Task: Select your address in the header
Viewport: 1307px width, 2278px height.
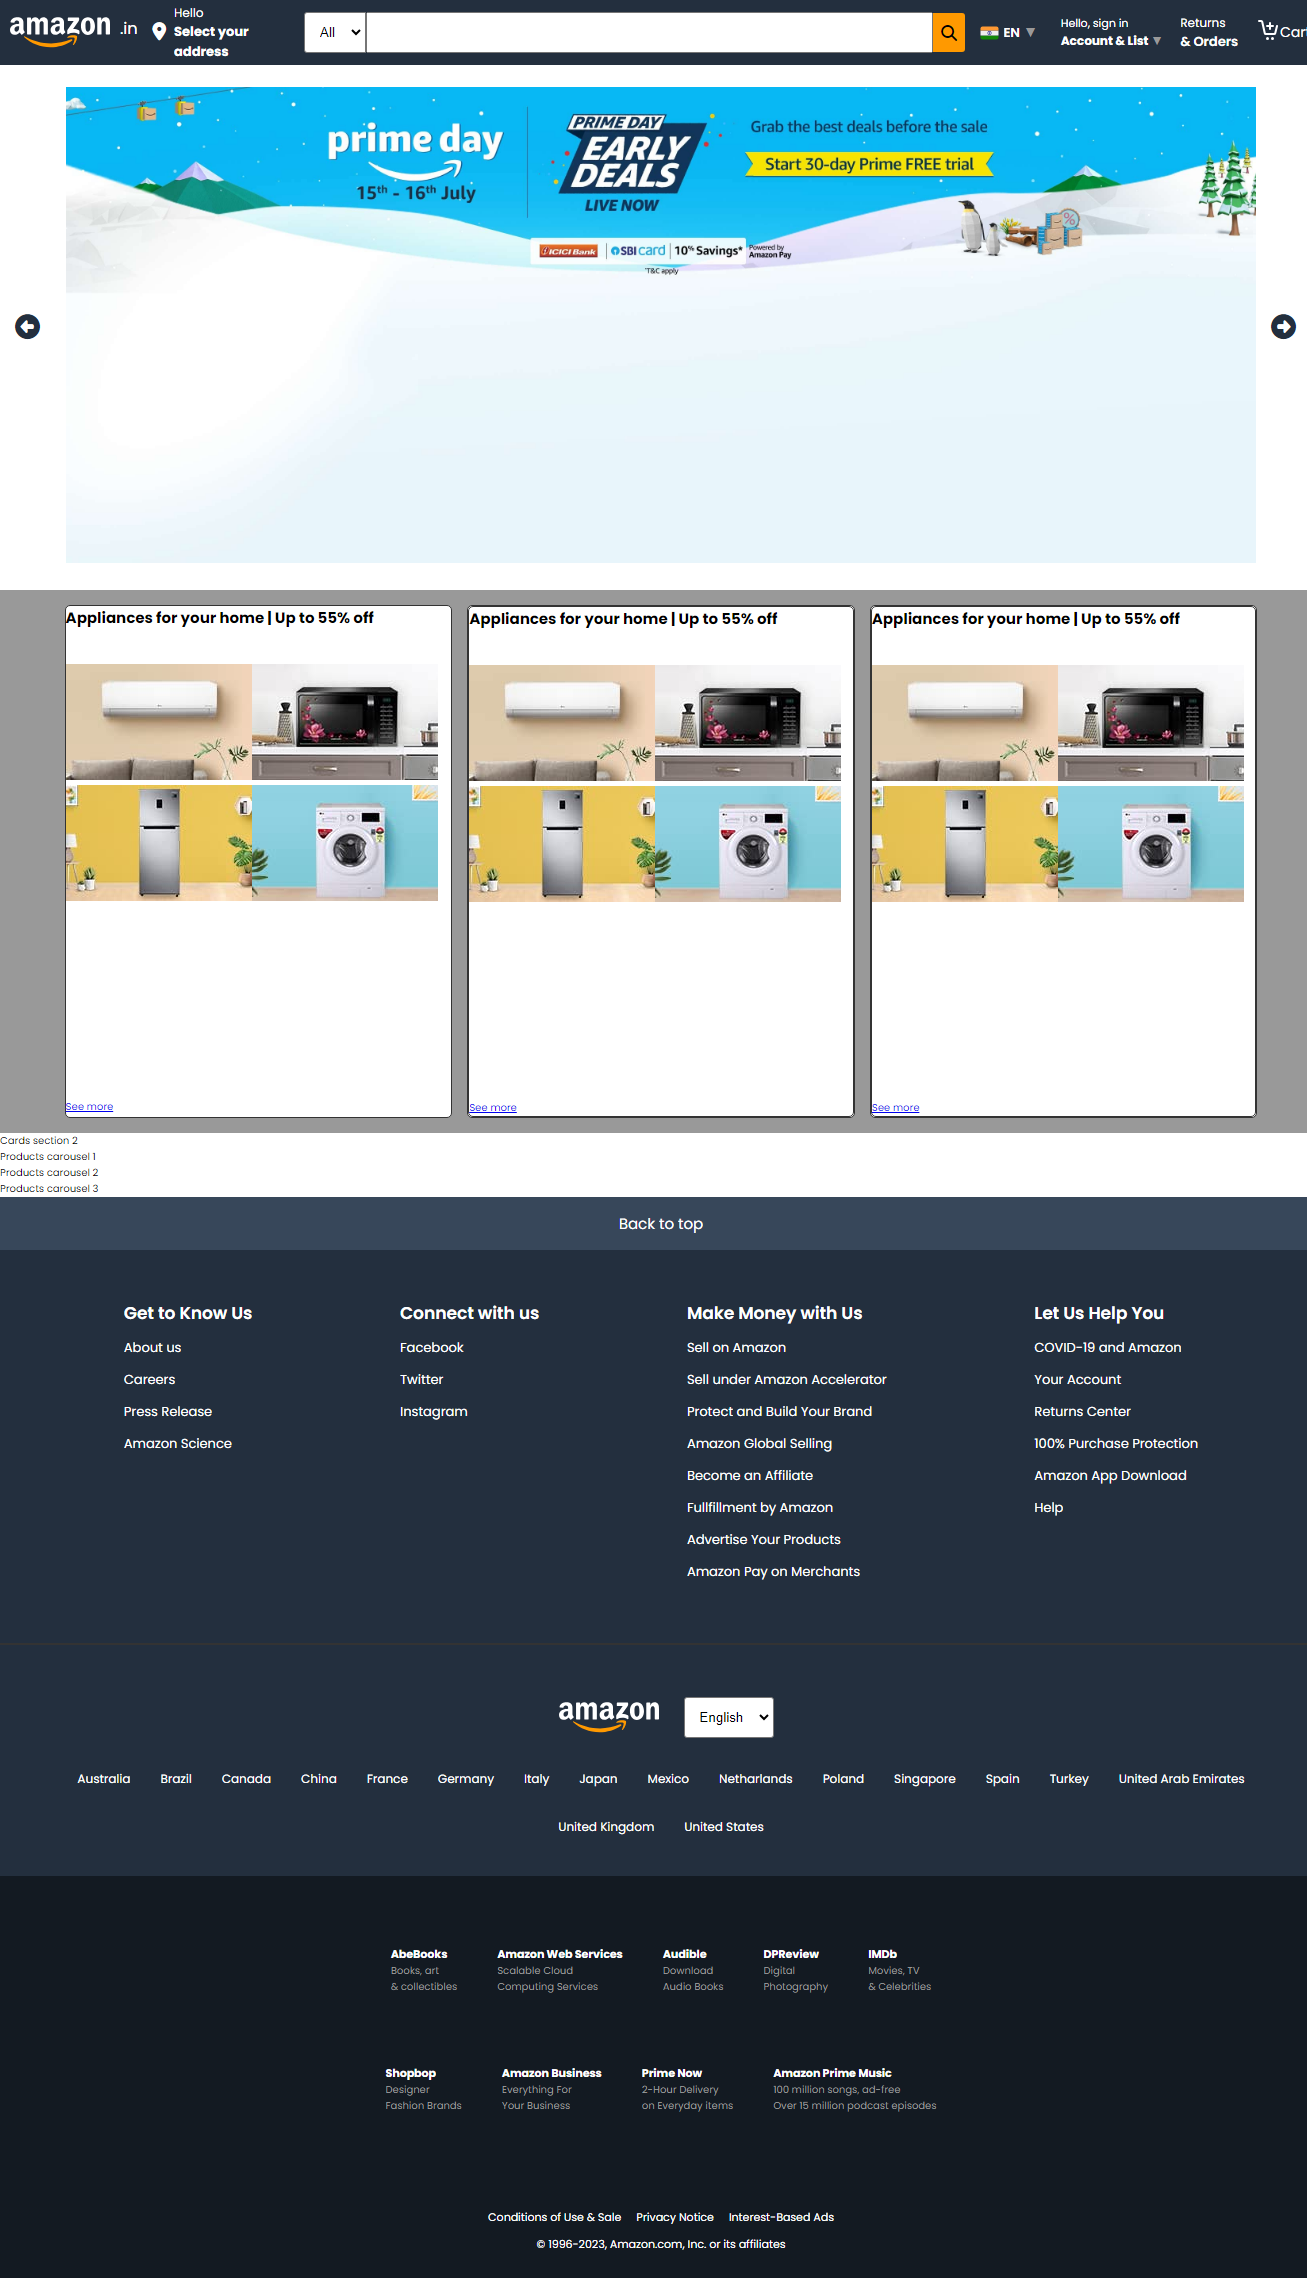Action: [x=211, y=41]
